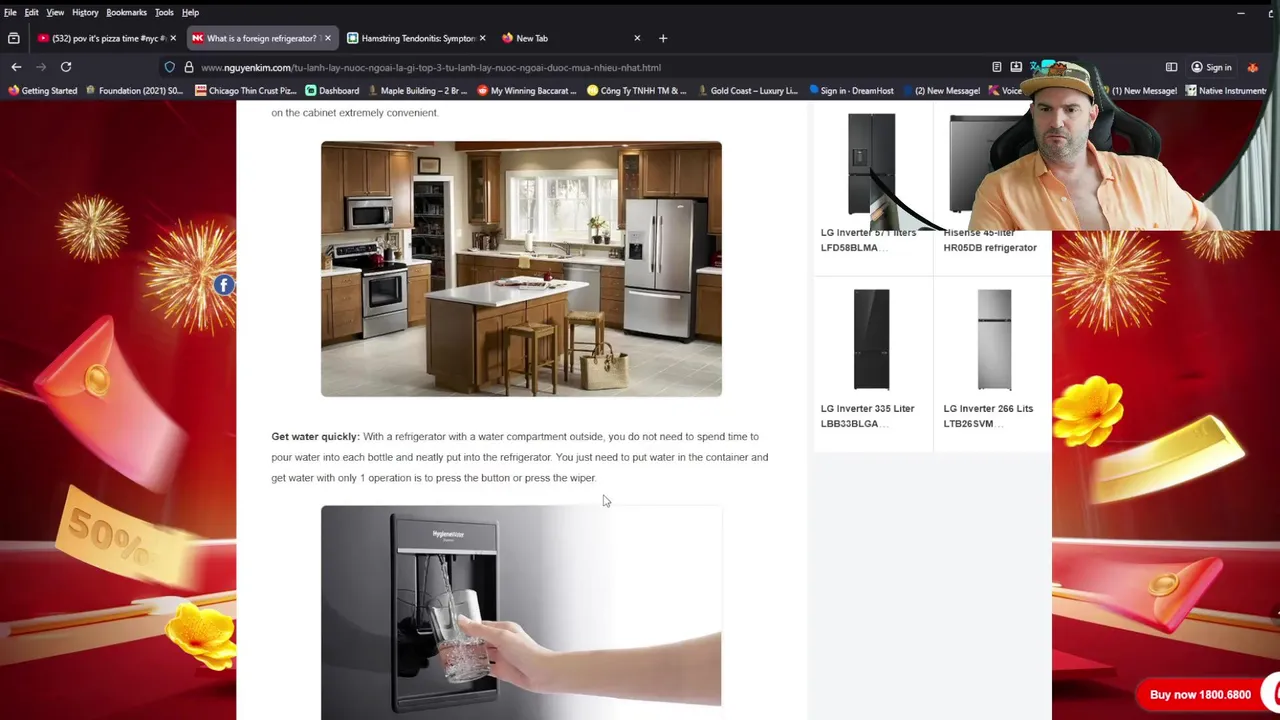1280x720 pixels.
Task: Close the 'What is a foreign refrigerator?' tab
Action: coord(327,38)
